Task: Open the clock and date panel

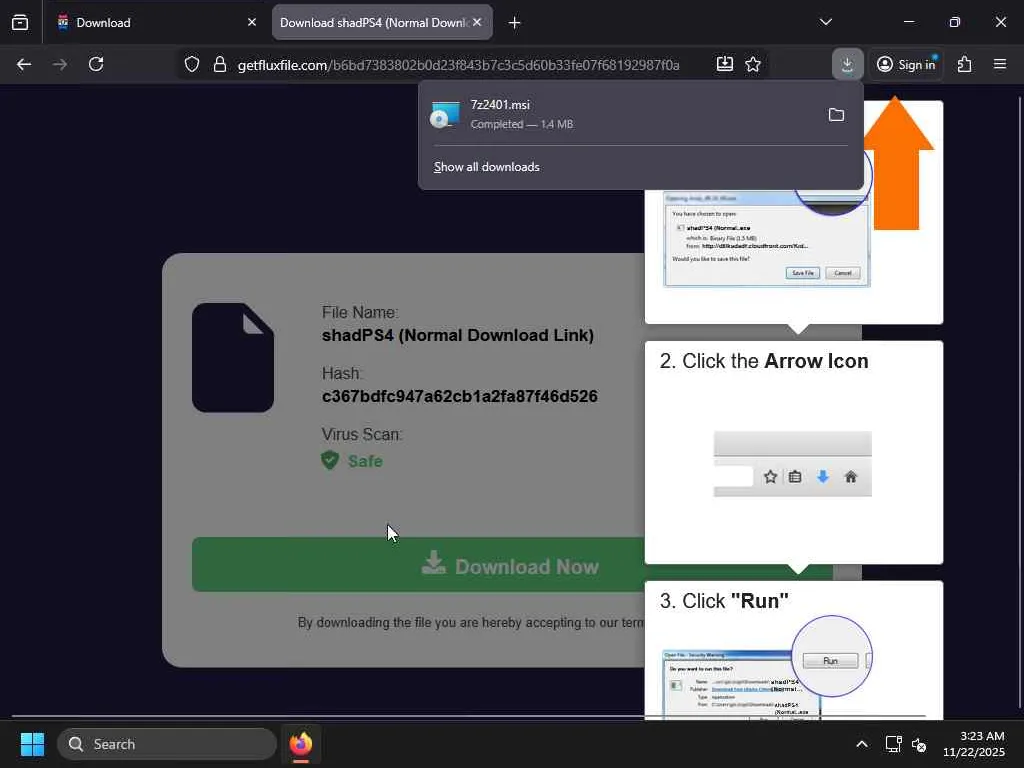Action: click(x=974, y=744)
